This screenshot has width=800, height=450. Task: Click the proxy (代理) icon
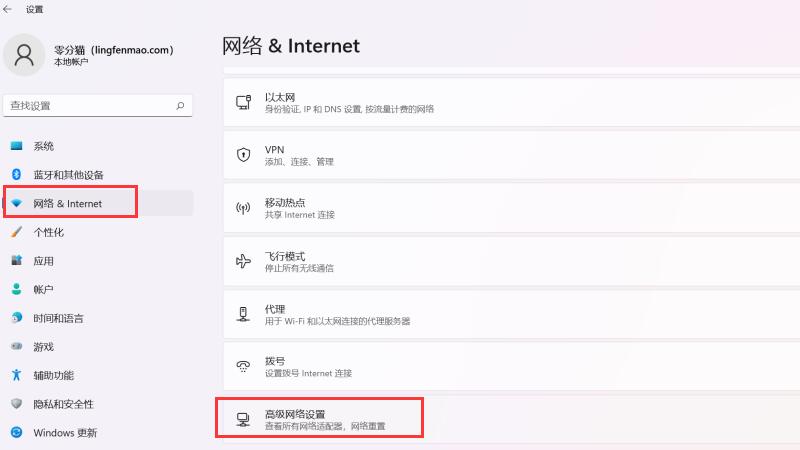(x=243, y=314)
